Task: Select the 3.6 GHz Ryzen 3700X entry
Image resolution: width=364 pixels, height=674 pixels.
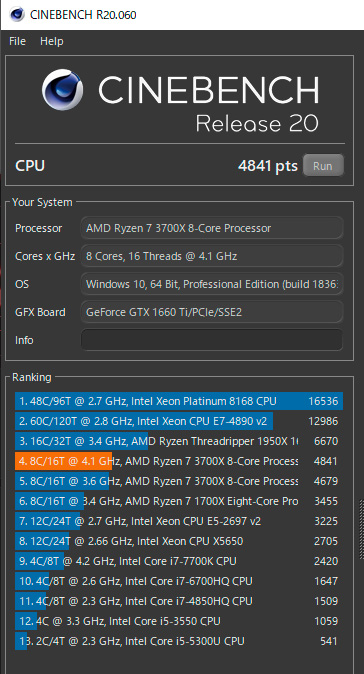Action: (179, 481)
